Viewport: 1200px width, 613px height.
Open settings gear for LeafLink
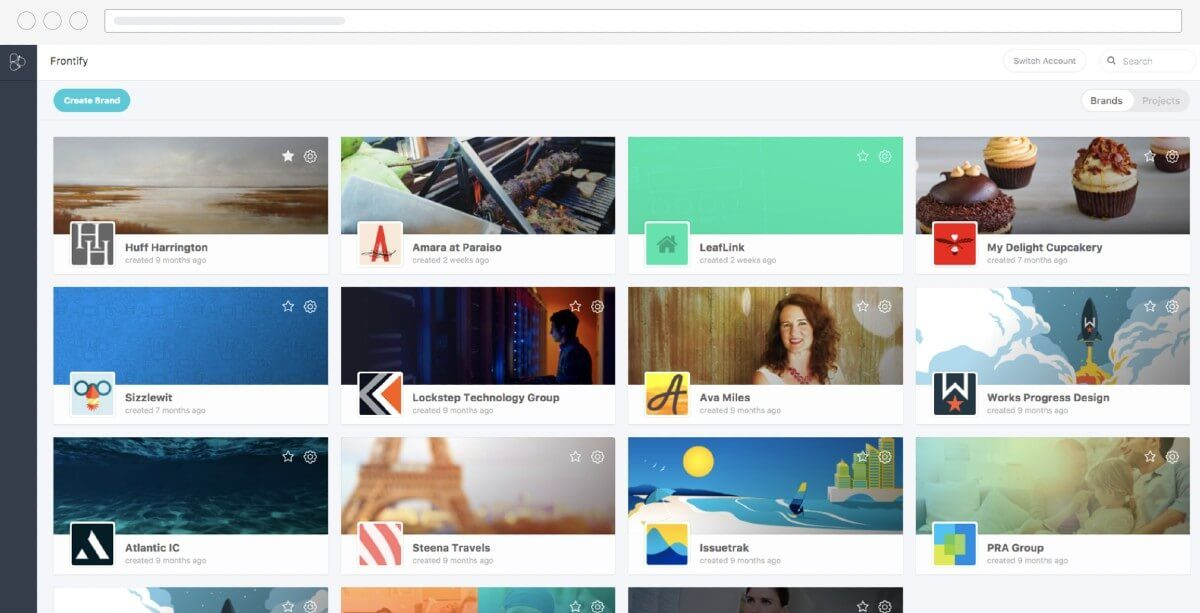885,156
